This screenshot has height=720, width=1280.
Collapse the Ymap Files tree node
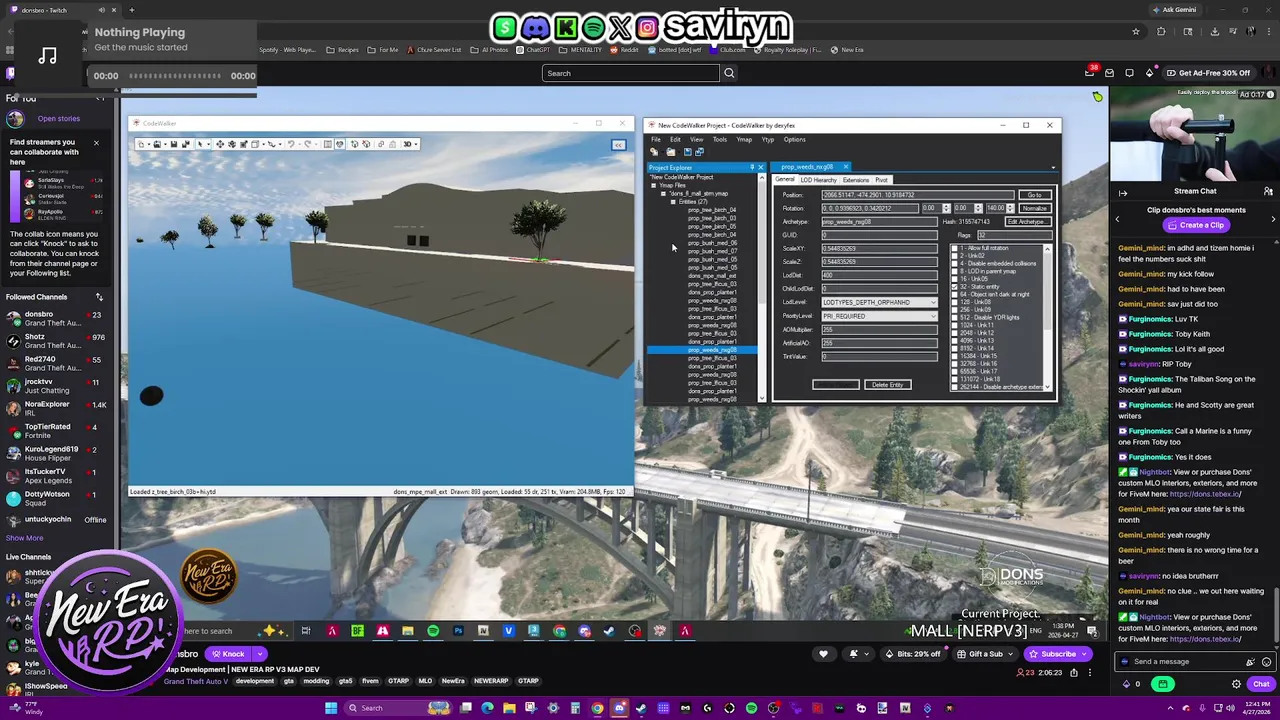pyautogui.click(x=654, y=185)
